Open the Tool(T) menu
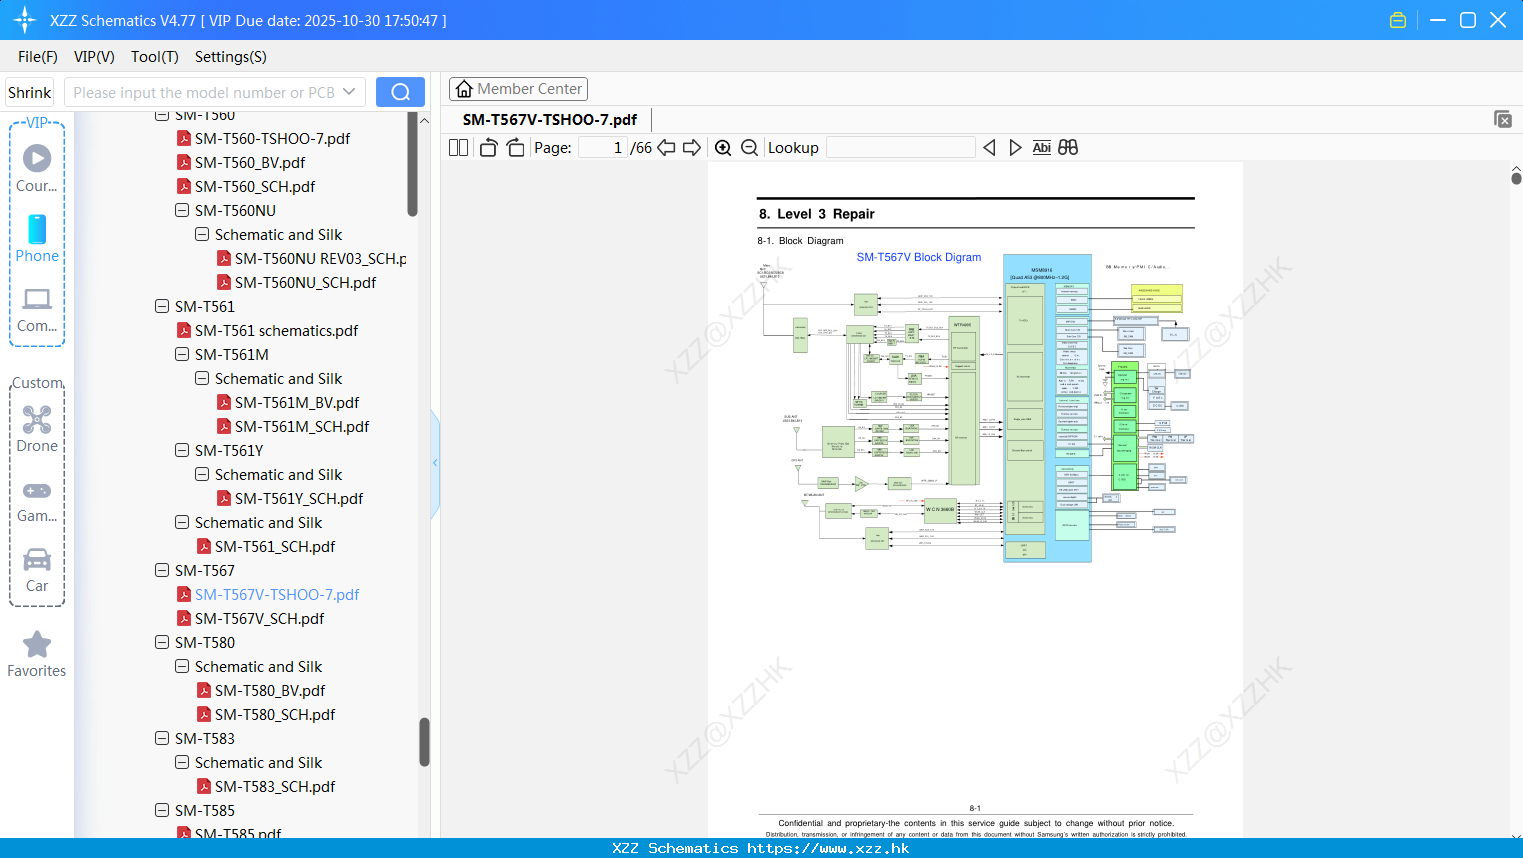Screen dimensions: 1523x858 [x=155, y=56]
